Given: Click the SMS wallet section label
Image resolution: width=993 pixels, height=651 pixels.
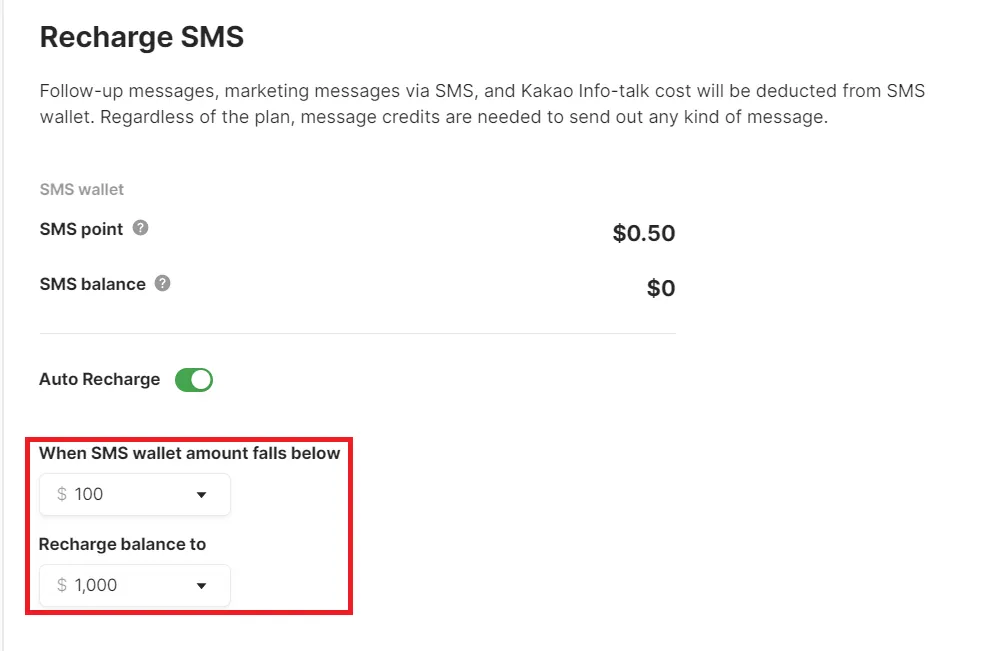Looking at the screenshot, I should click(82, 189).
